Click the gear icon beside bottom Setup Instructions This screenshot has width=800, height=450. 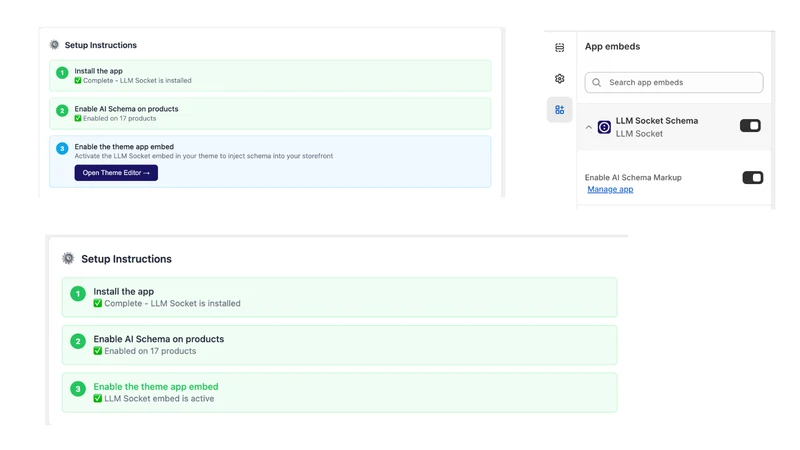click(68, 258)
